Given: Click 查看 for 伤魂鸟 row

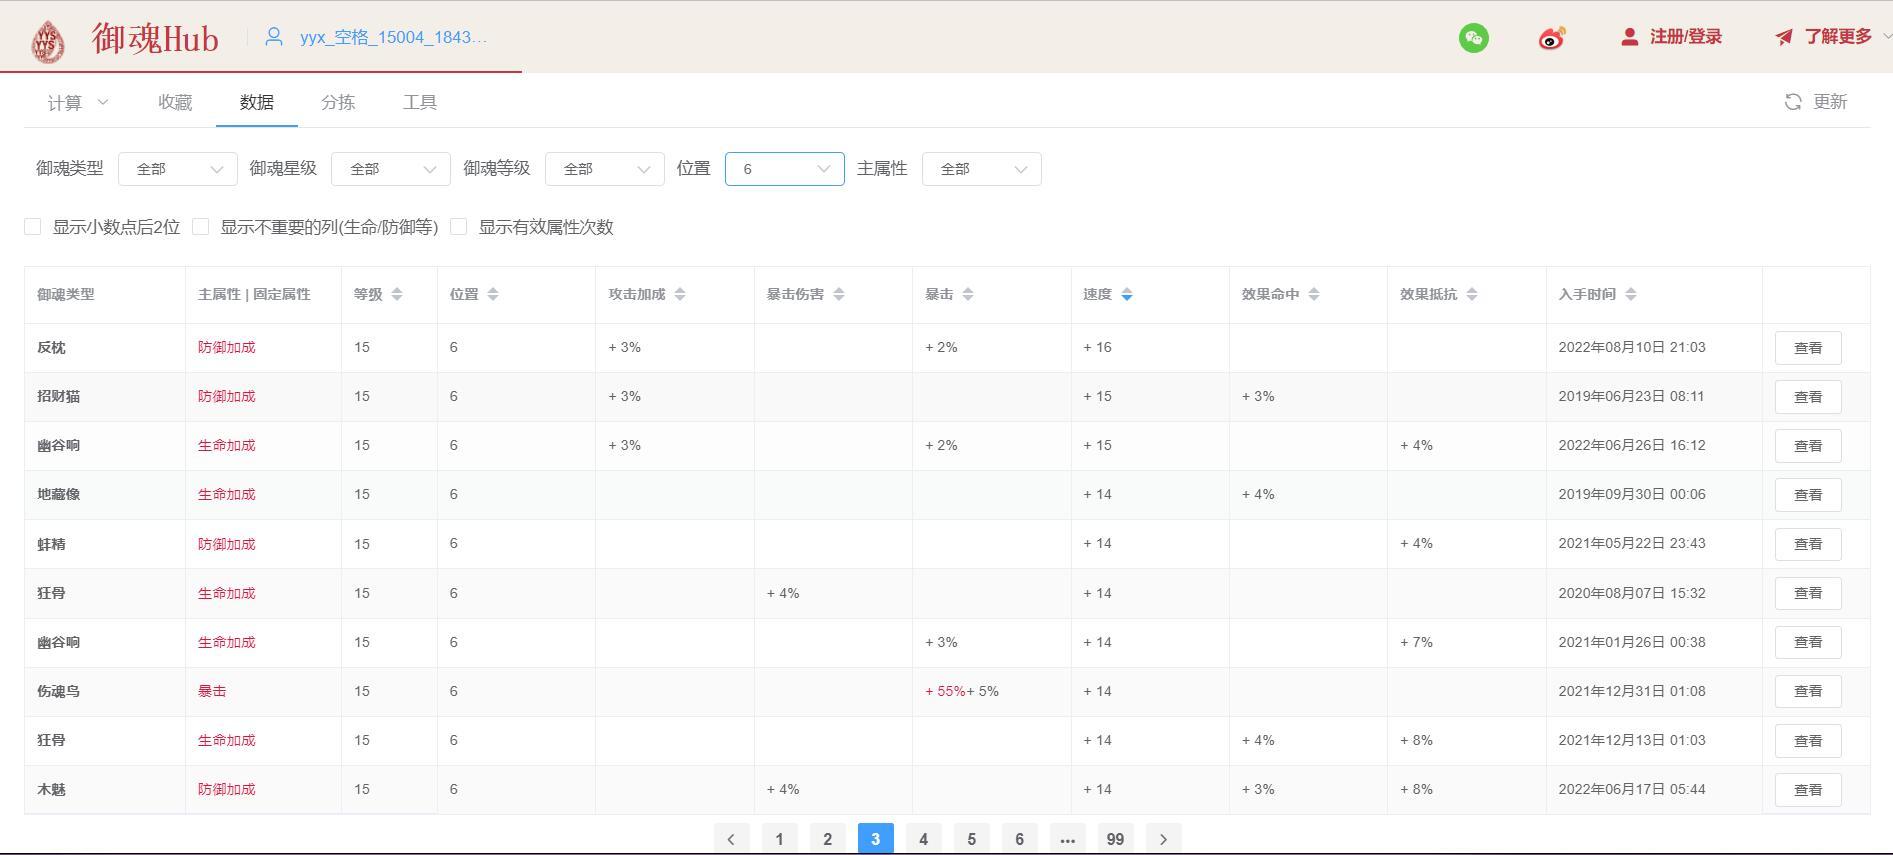Looking at the screenshot, I should (x=1808, y=691).
